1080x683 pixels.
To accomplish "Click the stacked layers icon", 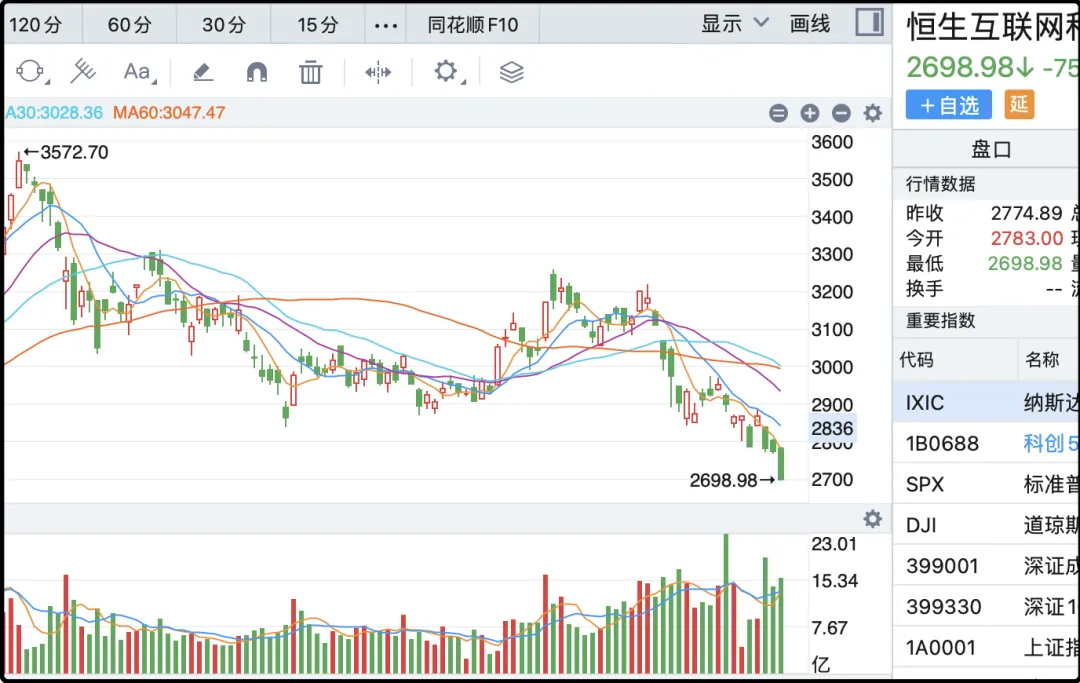I will (511, 72).
